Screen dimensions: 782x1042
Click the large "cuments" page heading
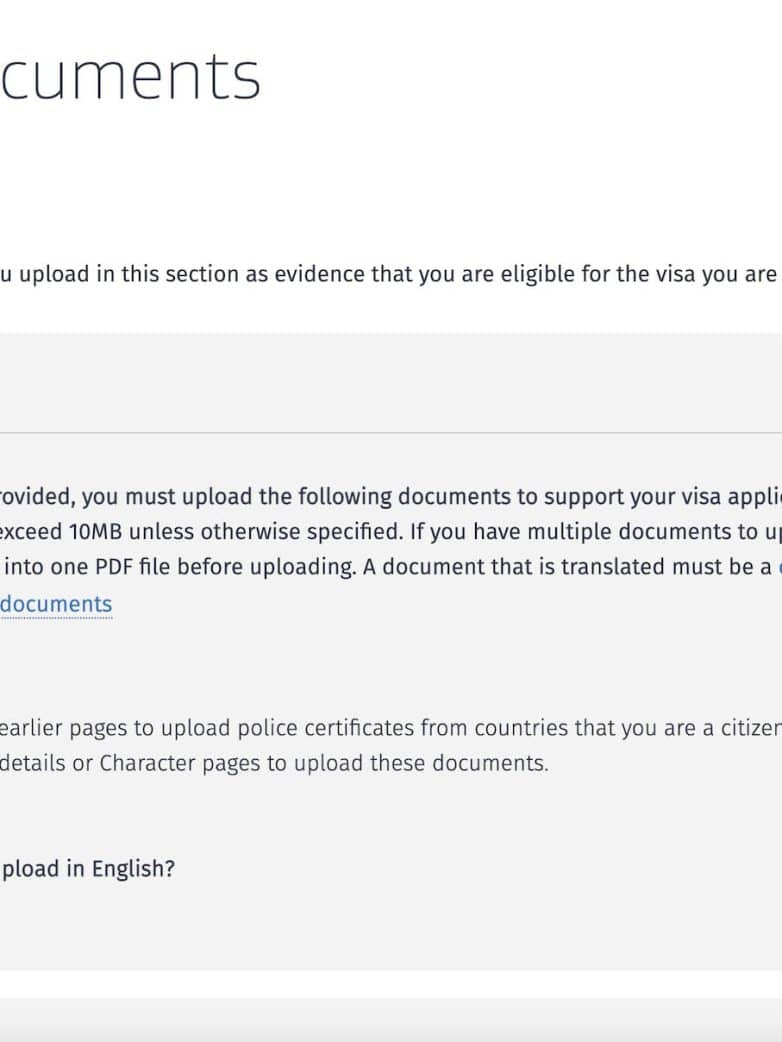tap(130, 76)
